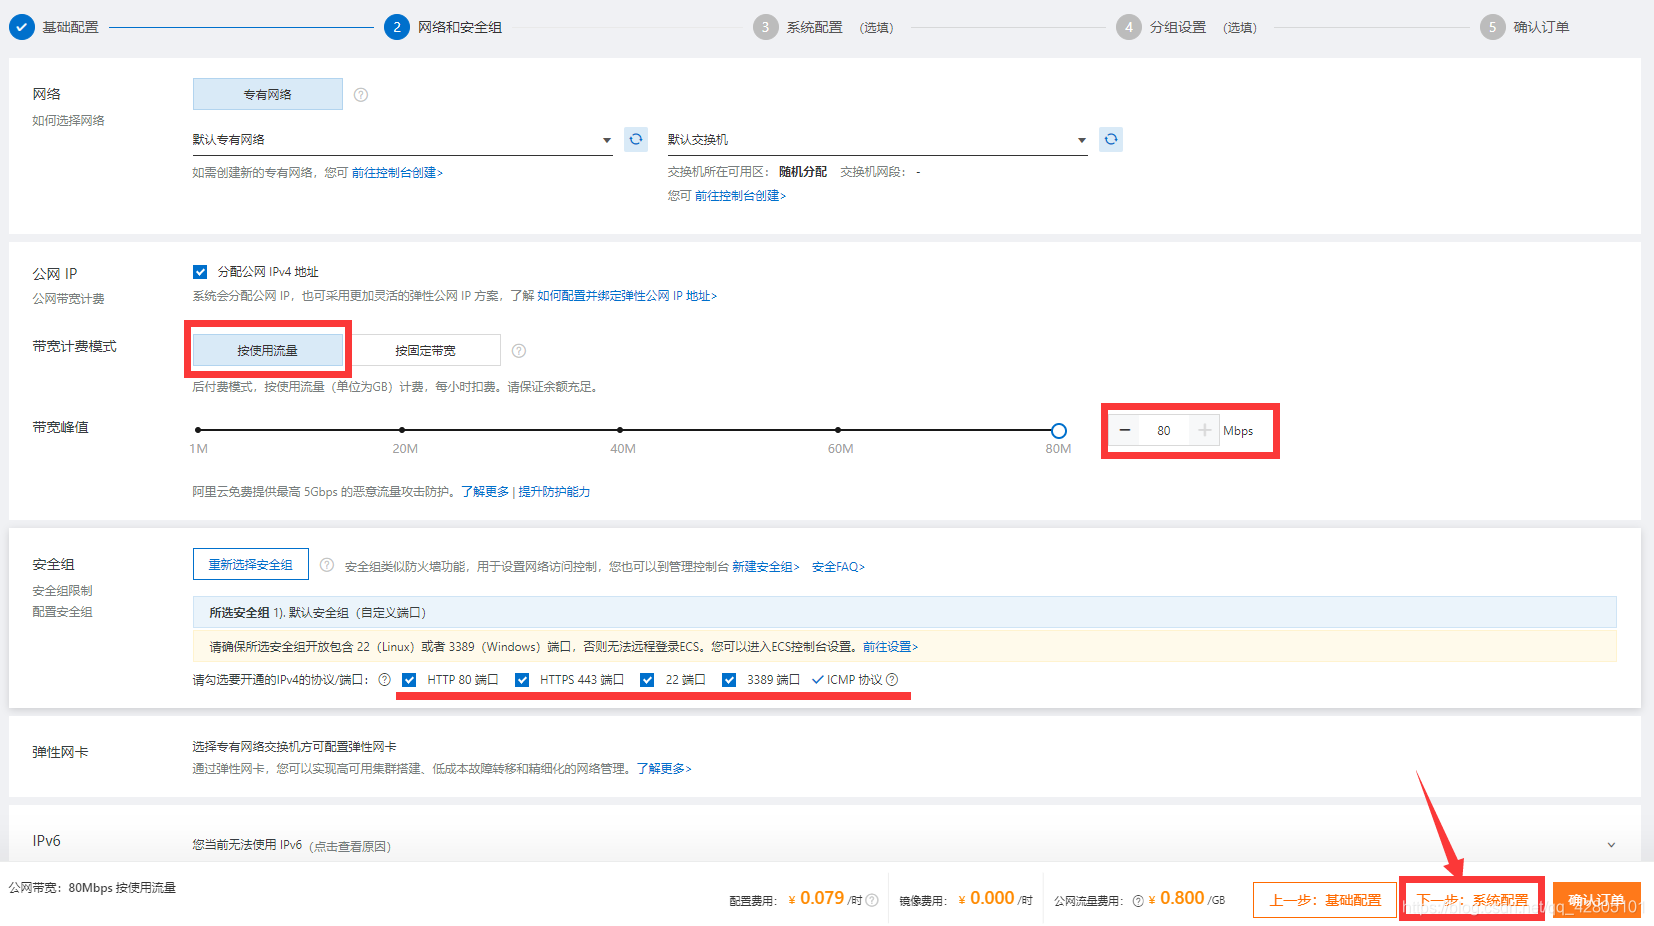Image resolution: width=1654 pixels, height=926 pixels.
Task: Refresh the 默认交换机 list
Action: click(x=1111, y=139)
